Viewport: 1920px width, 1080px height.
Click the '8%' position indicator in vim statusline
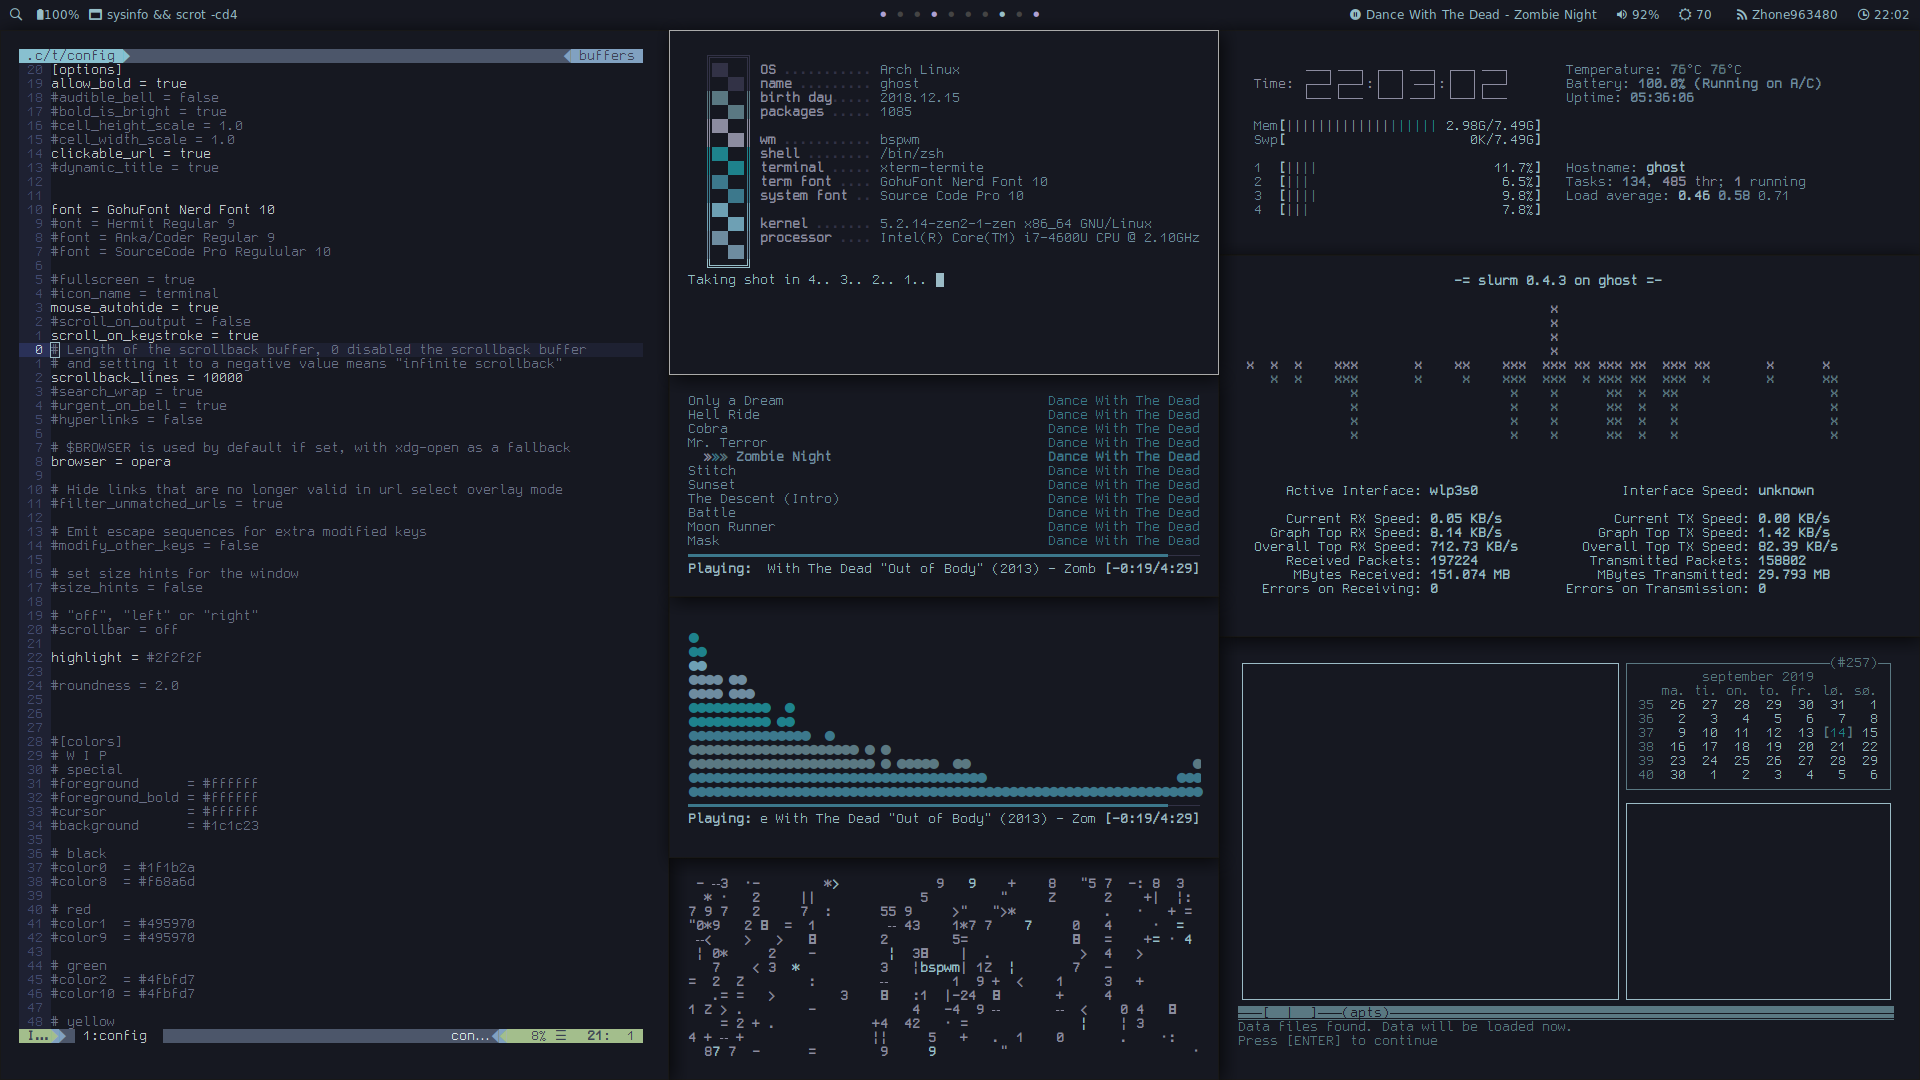tap(538, 1036)
